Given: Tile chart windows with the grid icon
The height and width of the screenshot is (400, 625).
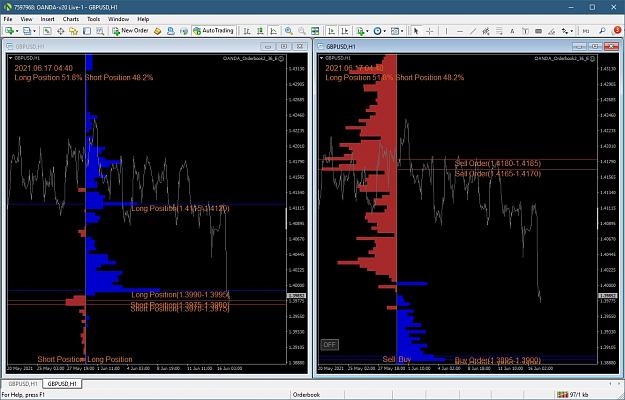Looking at the screenshot, I should (315, 31).
